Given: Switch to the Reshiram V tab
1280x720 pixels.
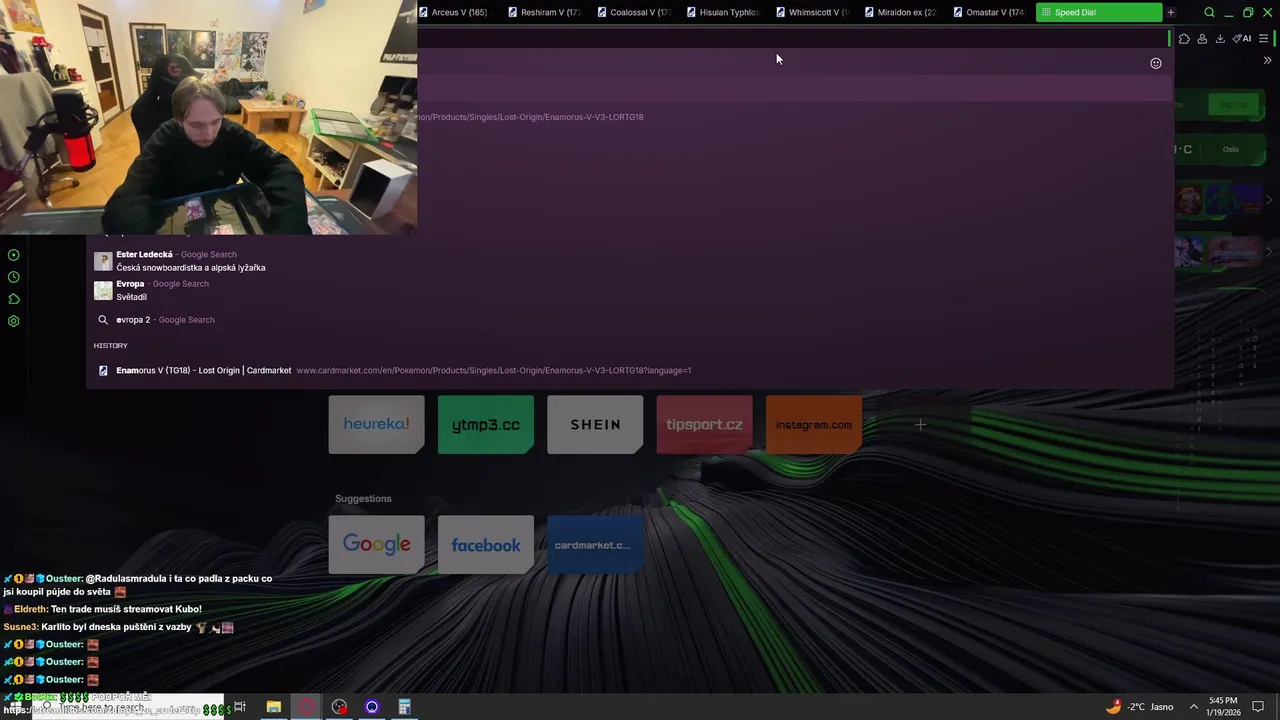Looking at the screenshot, I should [544, 12].
